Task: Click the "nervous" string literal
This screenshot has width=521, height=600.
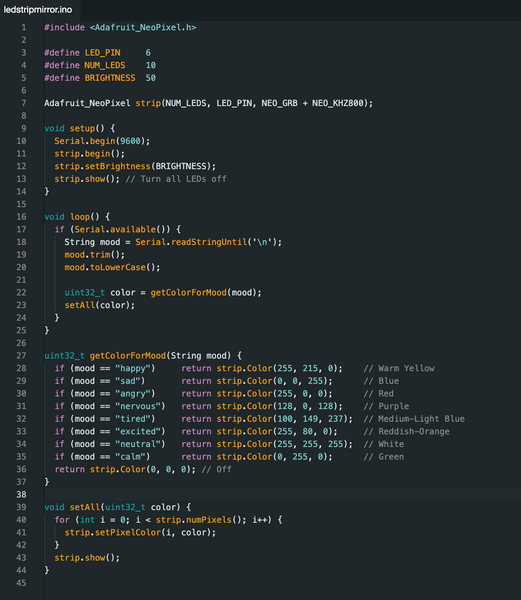Action: coord(138,406)
